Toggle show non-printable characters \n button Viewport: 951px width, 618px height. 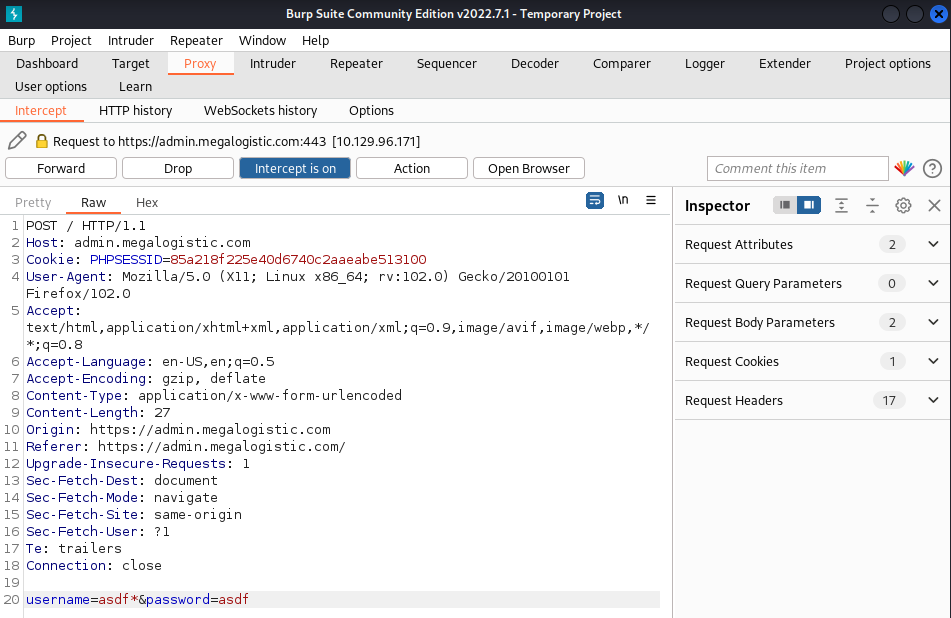point(623,200)
